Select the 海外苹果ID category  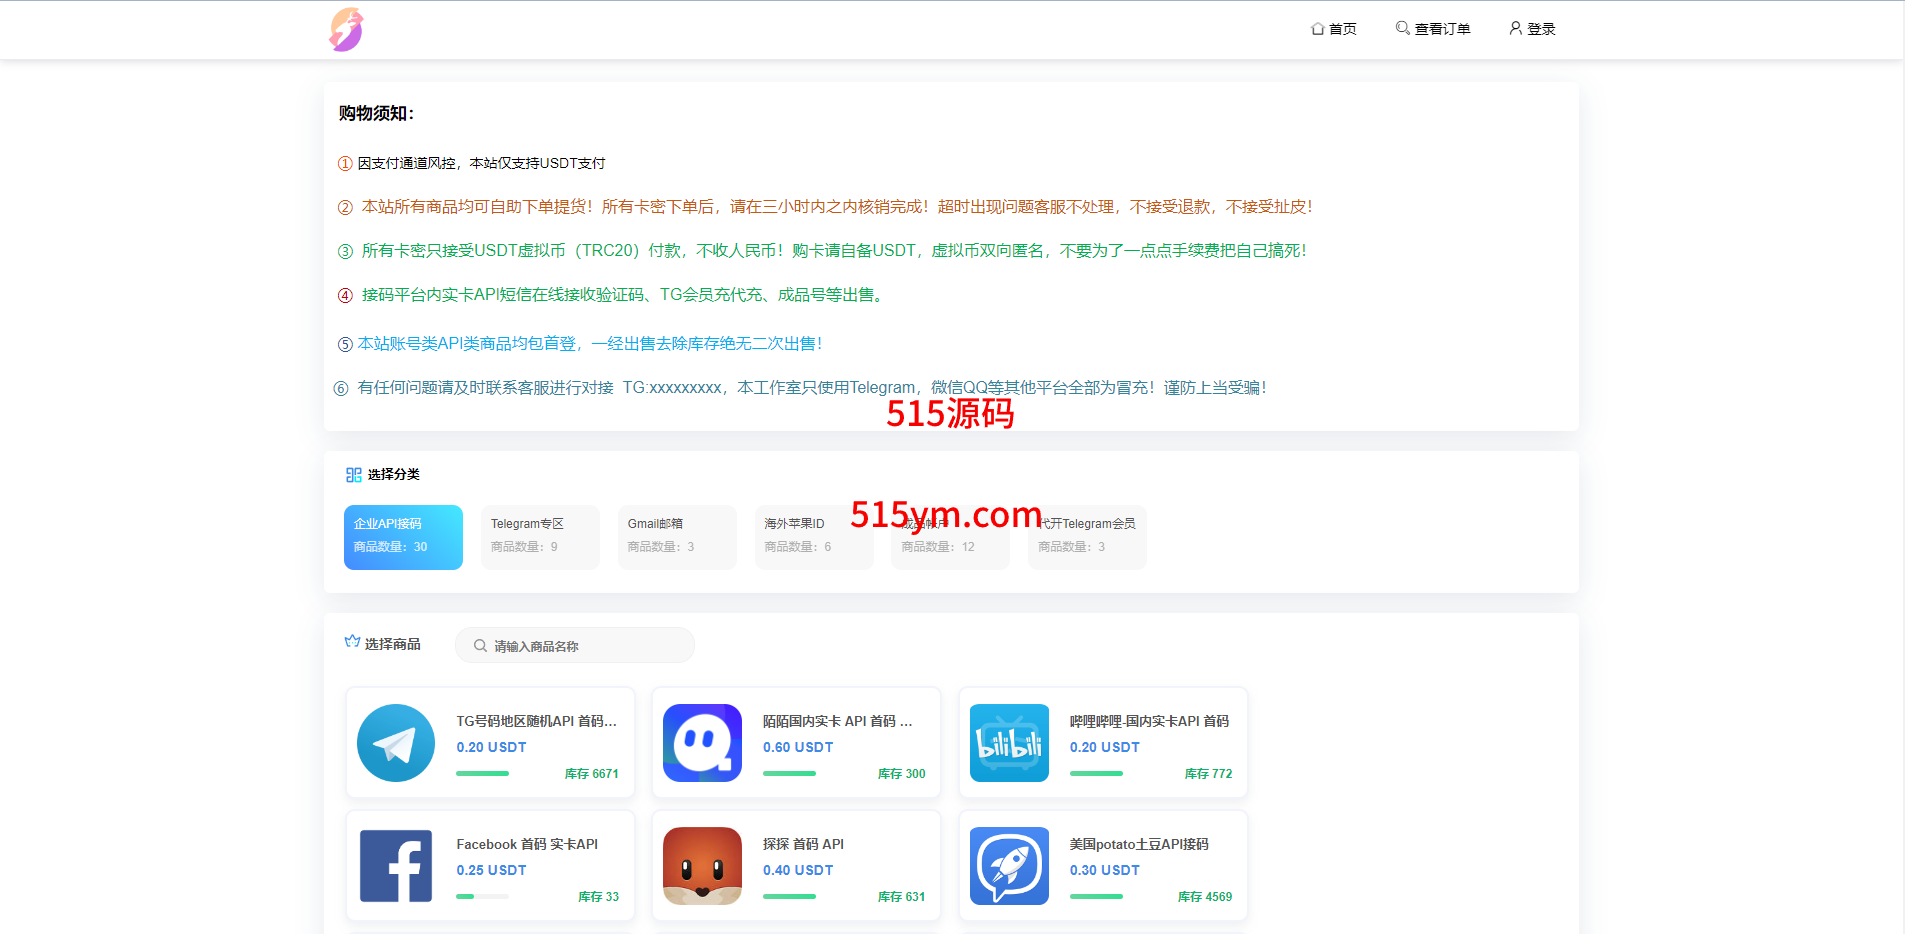coord(814,537)
